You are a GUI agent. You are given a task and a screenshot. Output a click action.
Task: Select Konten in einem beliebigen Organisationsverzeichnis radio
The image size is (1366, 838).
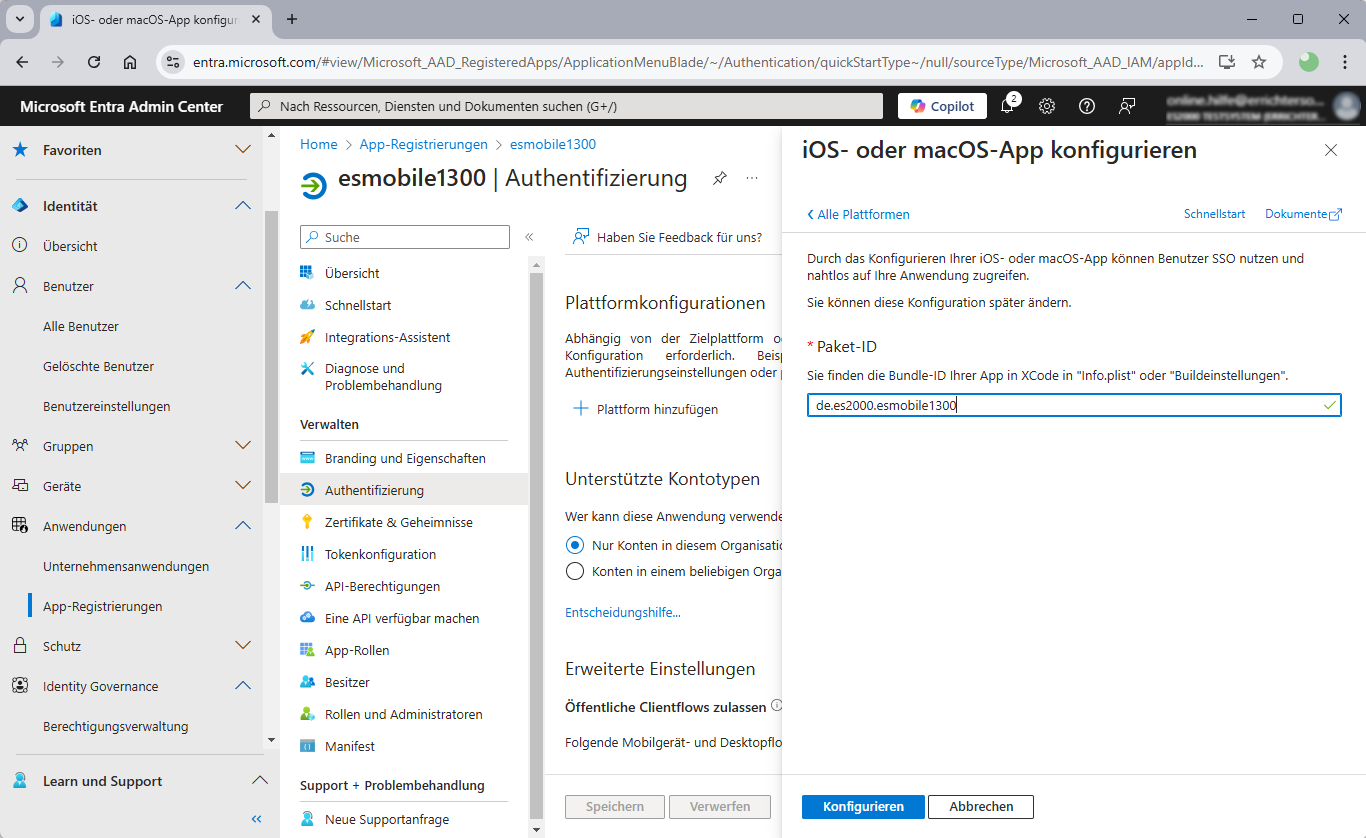click(x=574, y=571)
